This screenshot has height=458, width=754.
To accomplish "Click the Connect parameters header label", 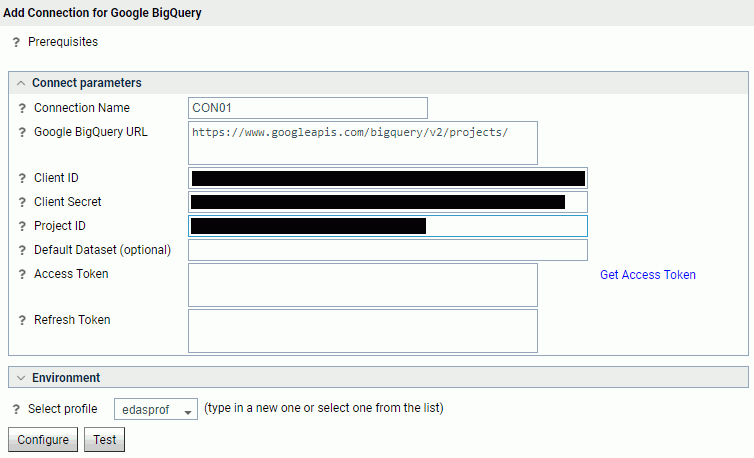I will coord(87,83).
